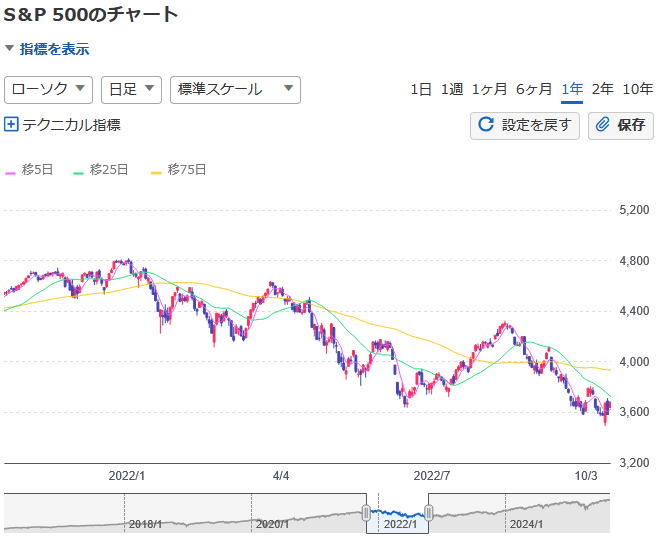Toggle the 移75日 moving average legend
The height and width of the screenshot is (538, 656).
click(178, 170)
